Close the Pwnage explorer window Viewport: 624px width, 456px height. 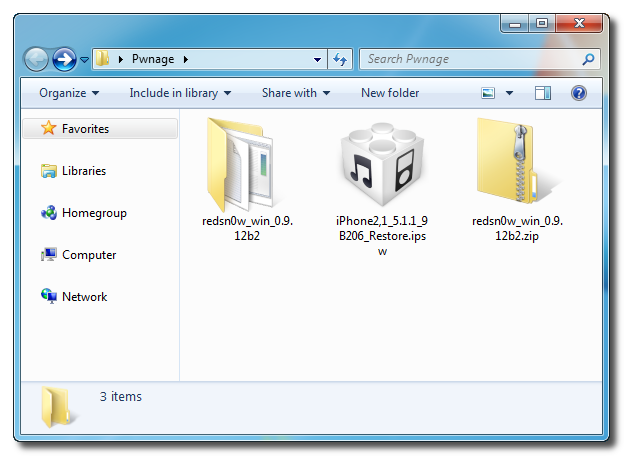[x=579, y=24]
